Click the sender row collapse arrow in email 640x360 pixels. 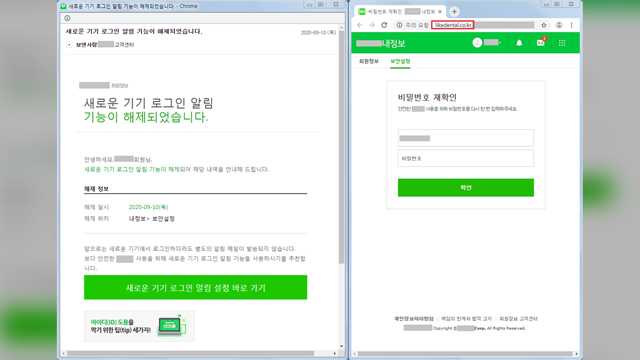(69, 44)
